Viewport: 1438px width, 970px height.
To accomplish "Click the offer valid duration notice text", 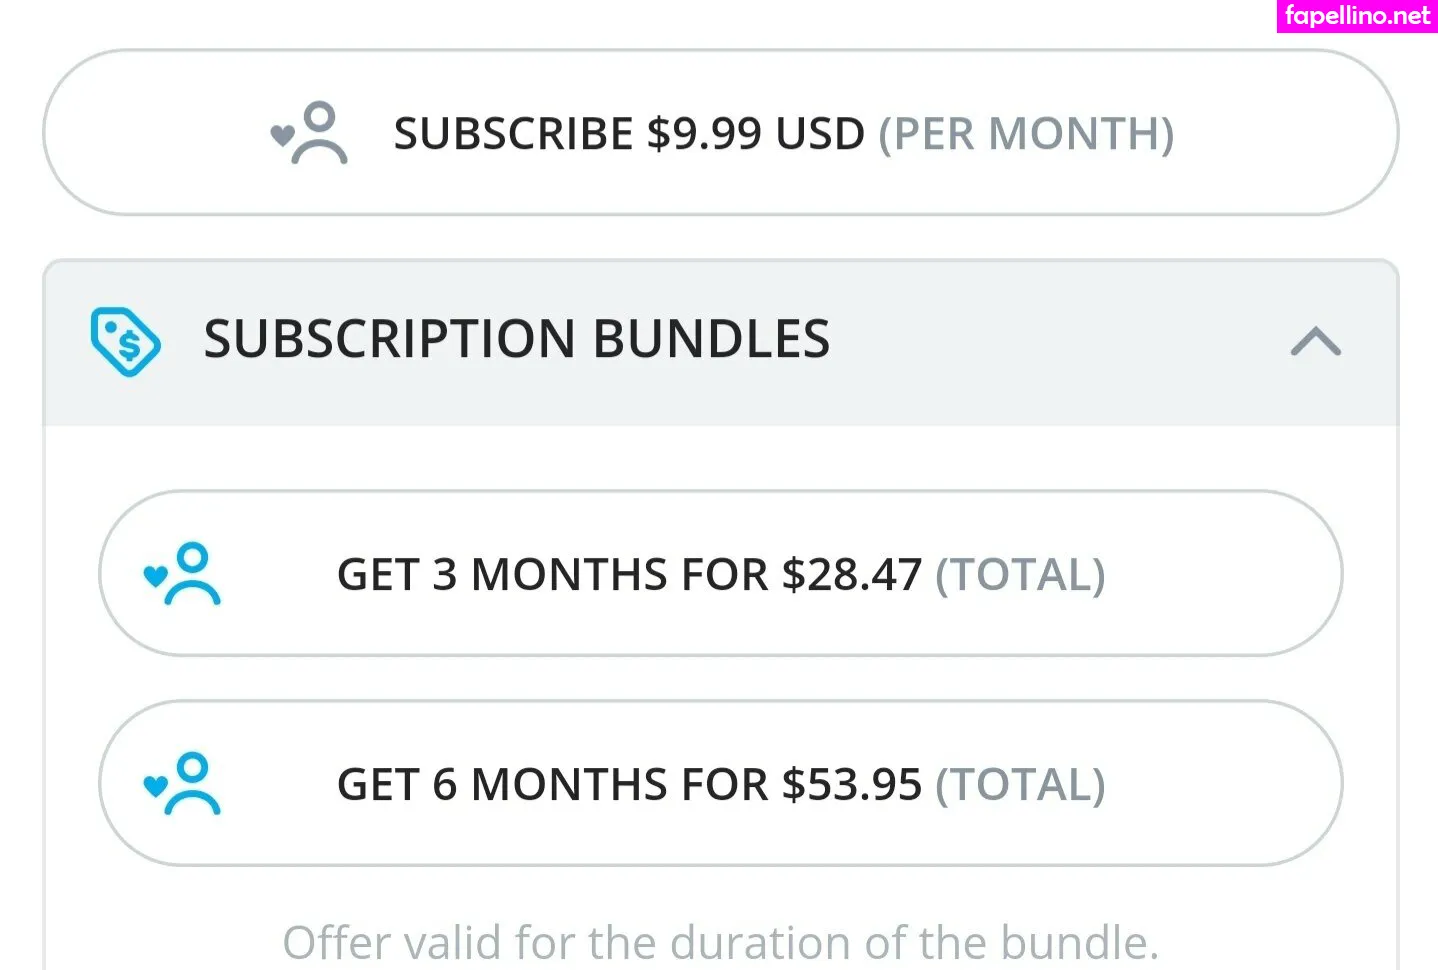I will coord(720,942).
